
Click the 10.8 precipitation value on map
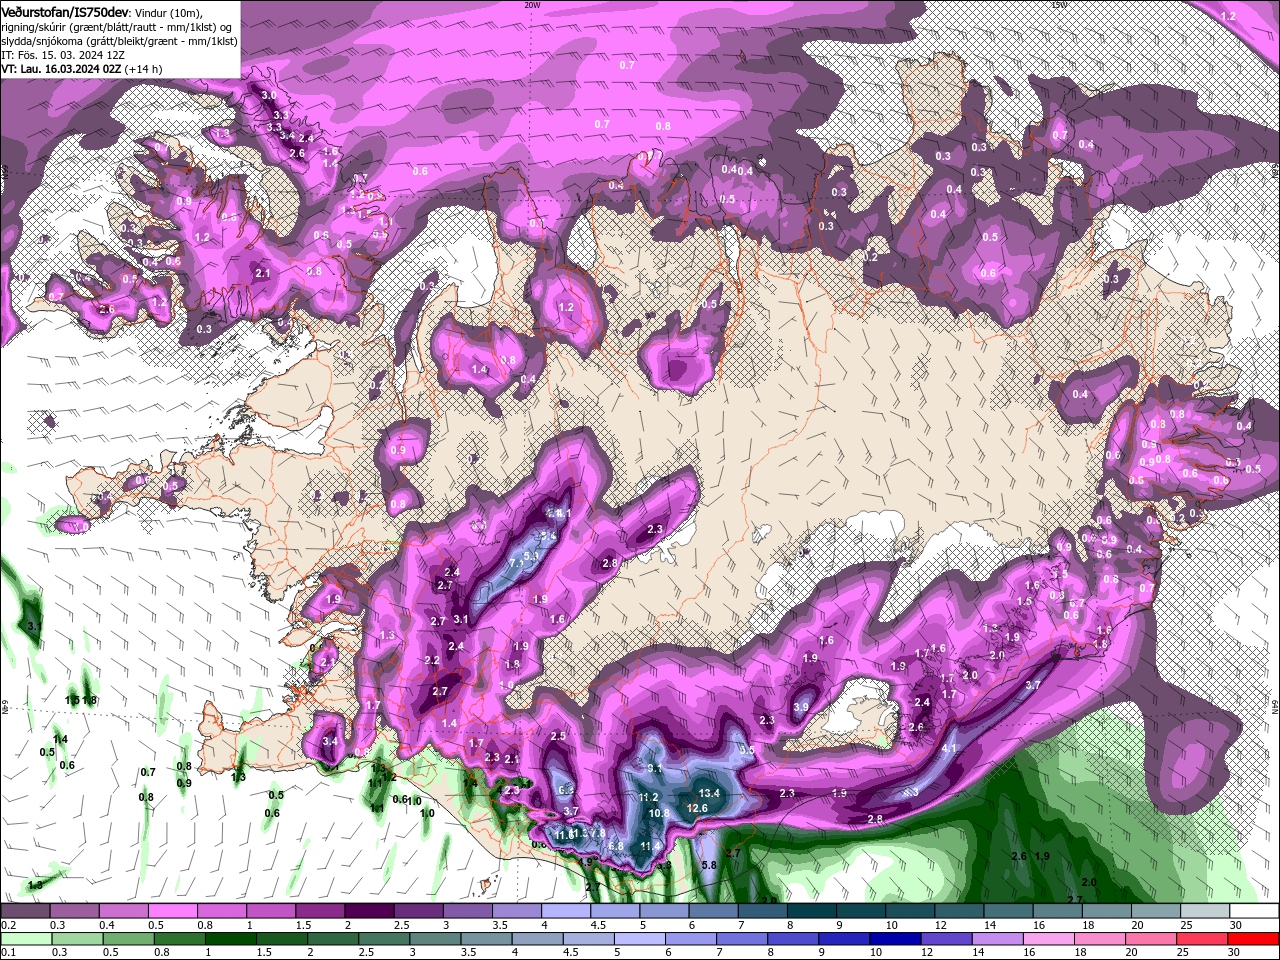(659, 814)
